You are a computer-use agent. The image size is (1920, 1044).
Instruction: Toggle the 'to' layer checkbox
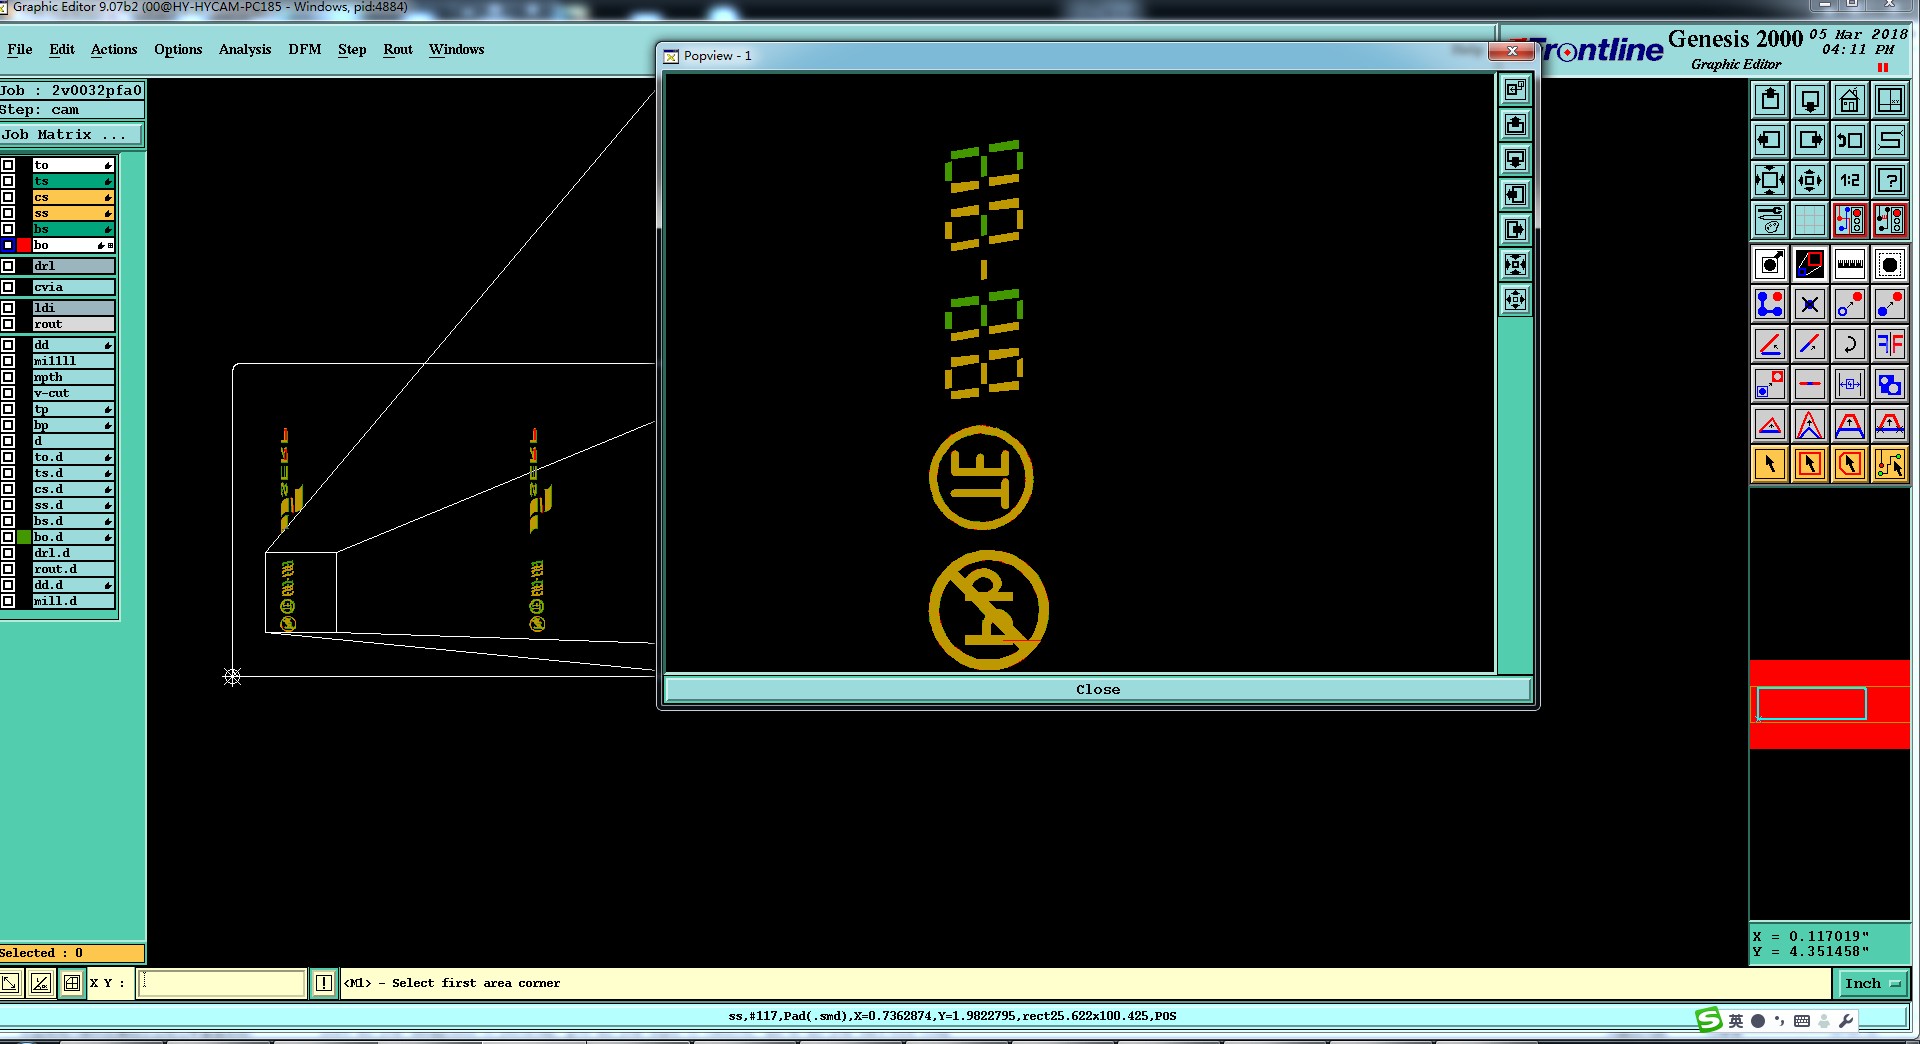pyautogui.click(x=8, y=165)
